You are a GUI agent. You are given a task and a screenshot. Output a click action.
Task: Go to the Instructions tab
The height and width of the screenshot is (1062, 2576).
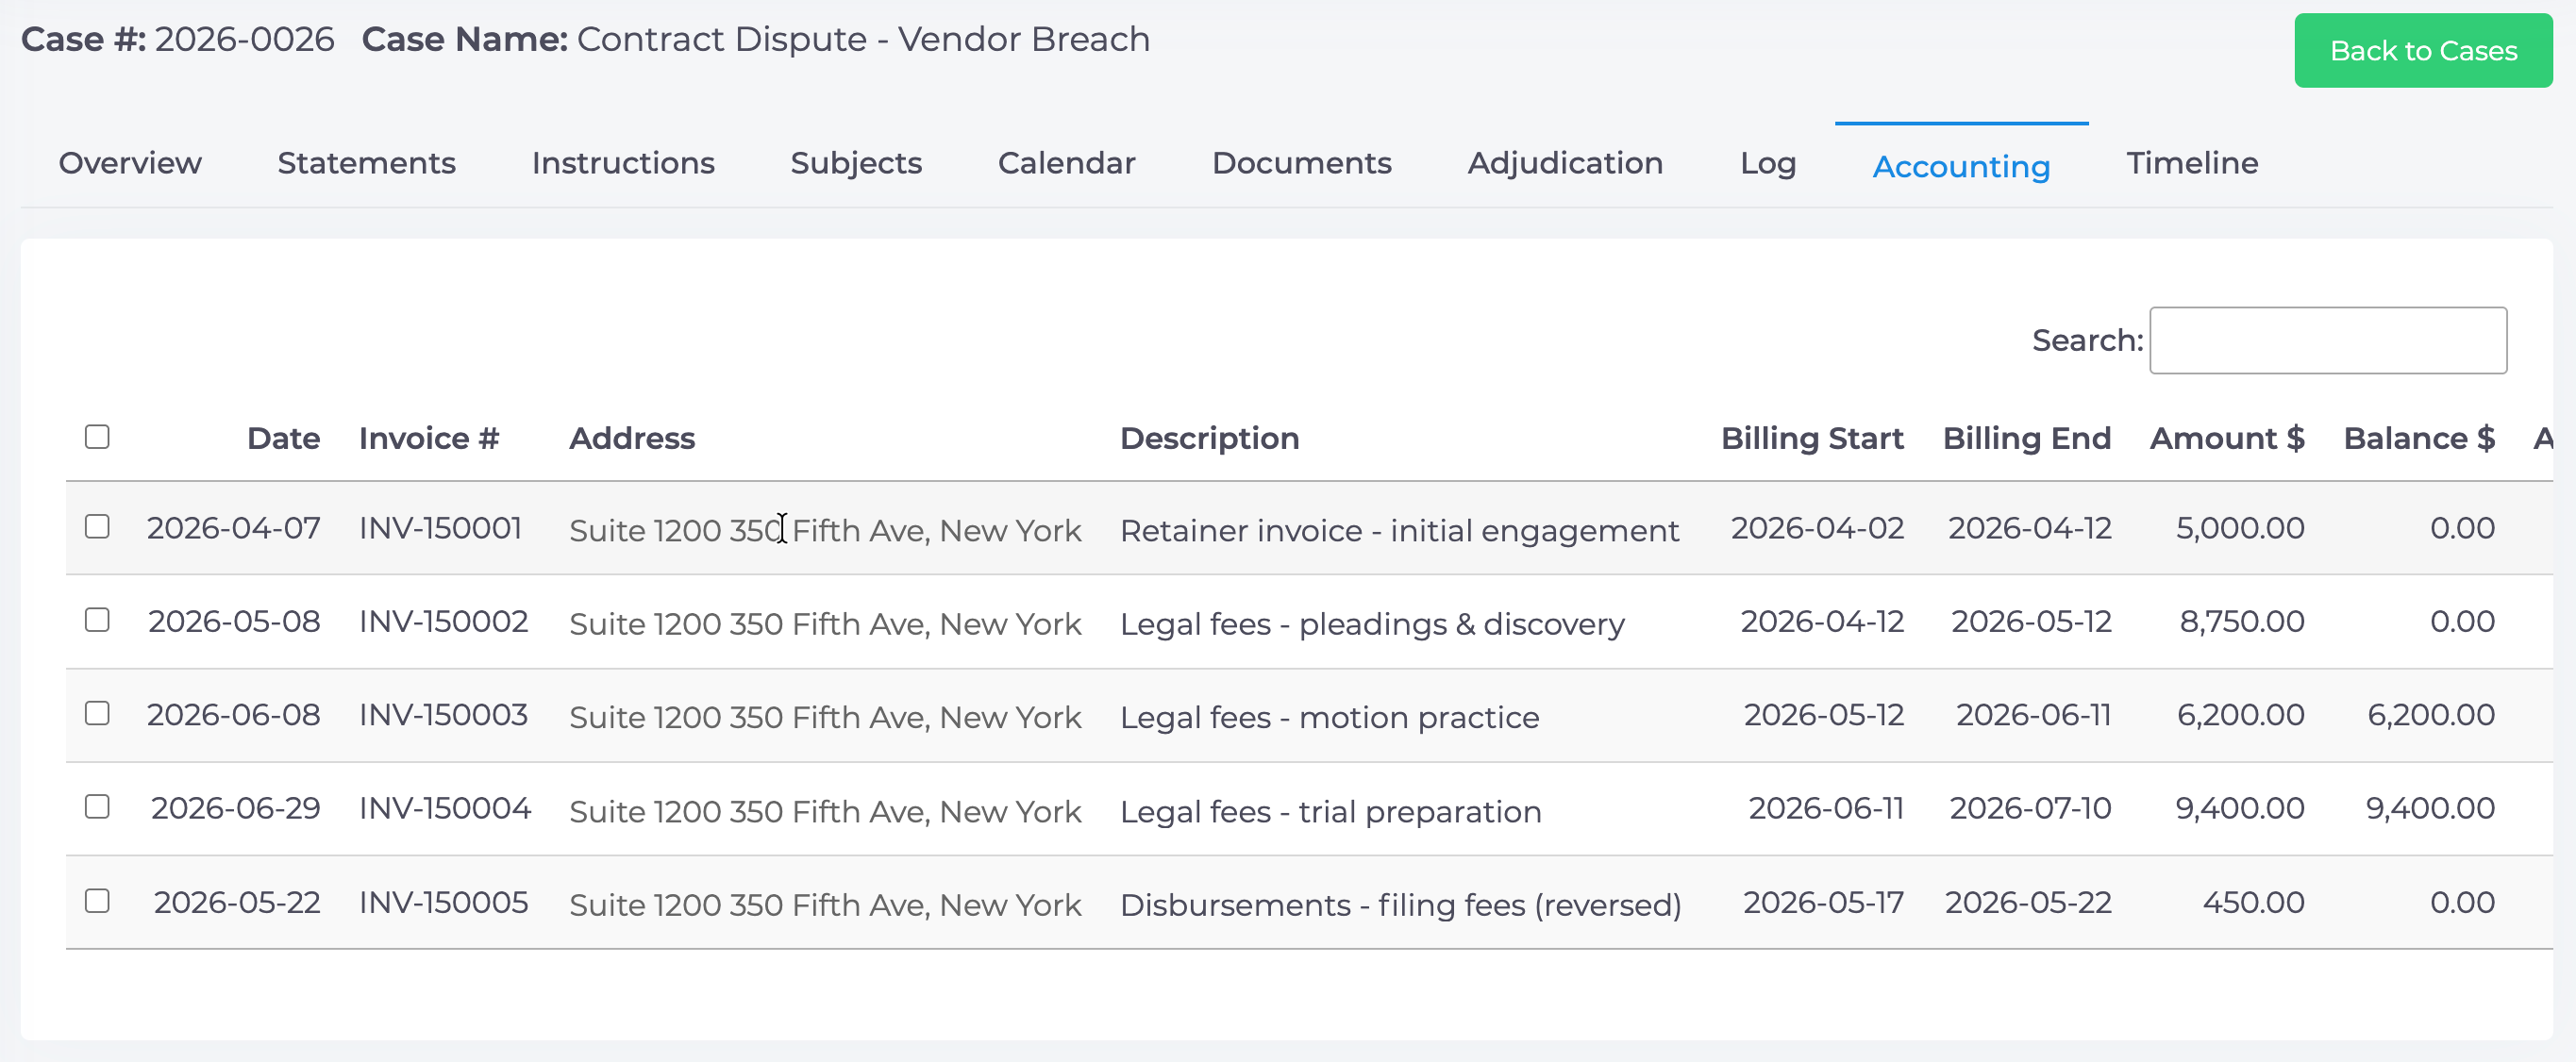pyautogui.click(x=623, y=163)
